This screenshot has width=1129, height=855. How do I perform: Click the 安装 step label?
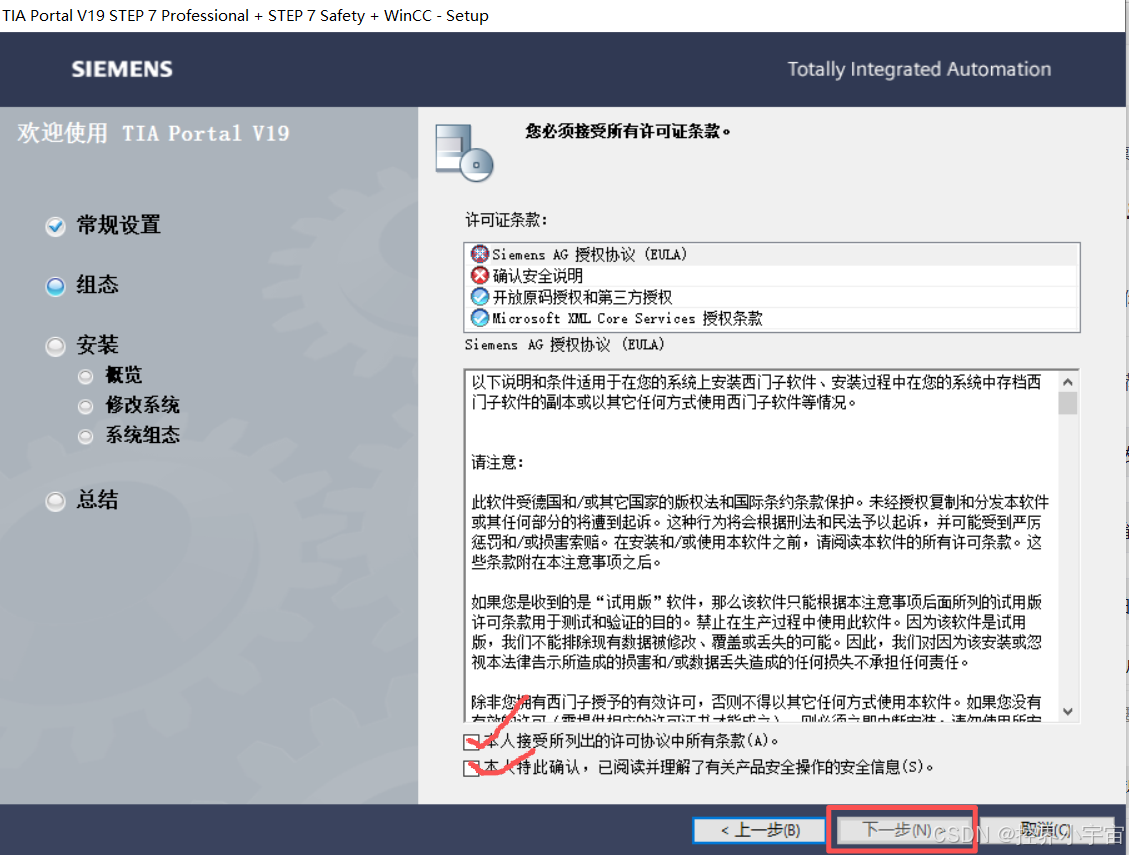click(x=97, y=345)
